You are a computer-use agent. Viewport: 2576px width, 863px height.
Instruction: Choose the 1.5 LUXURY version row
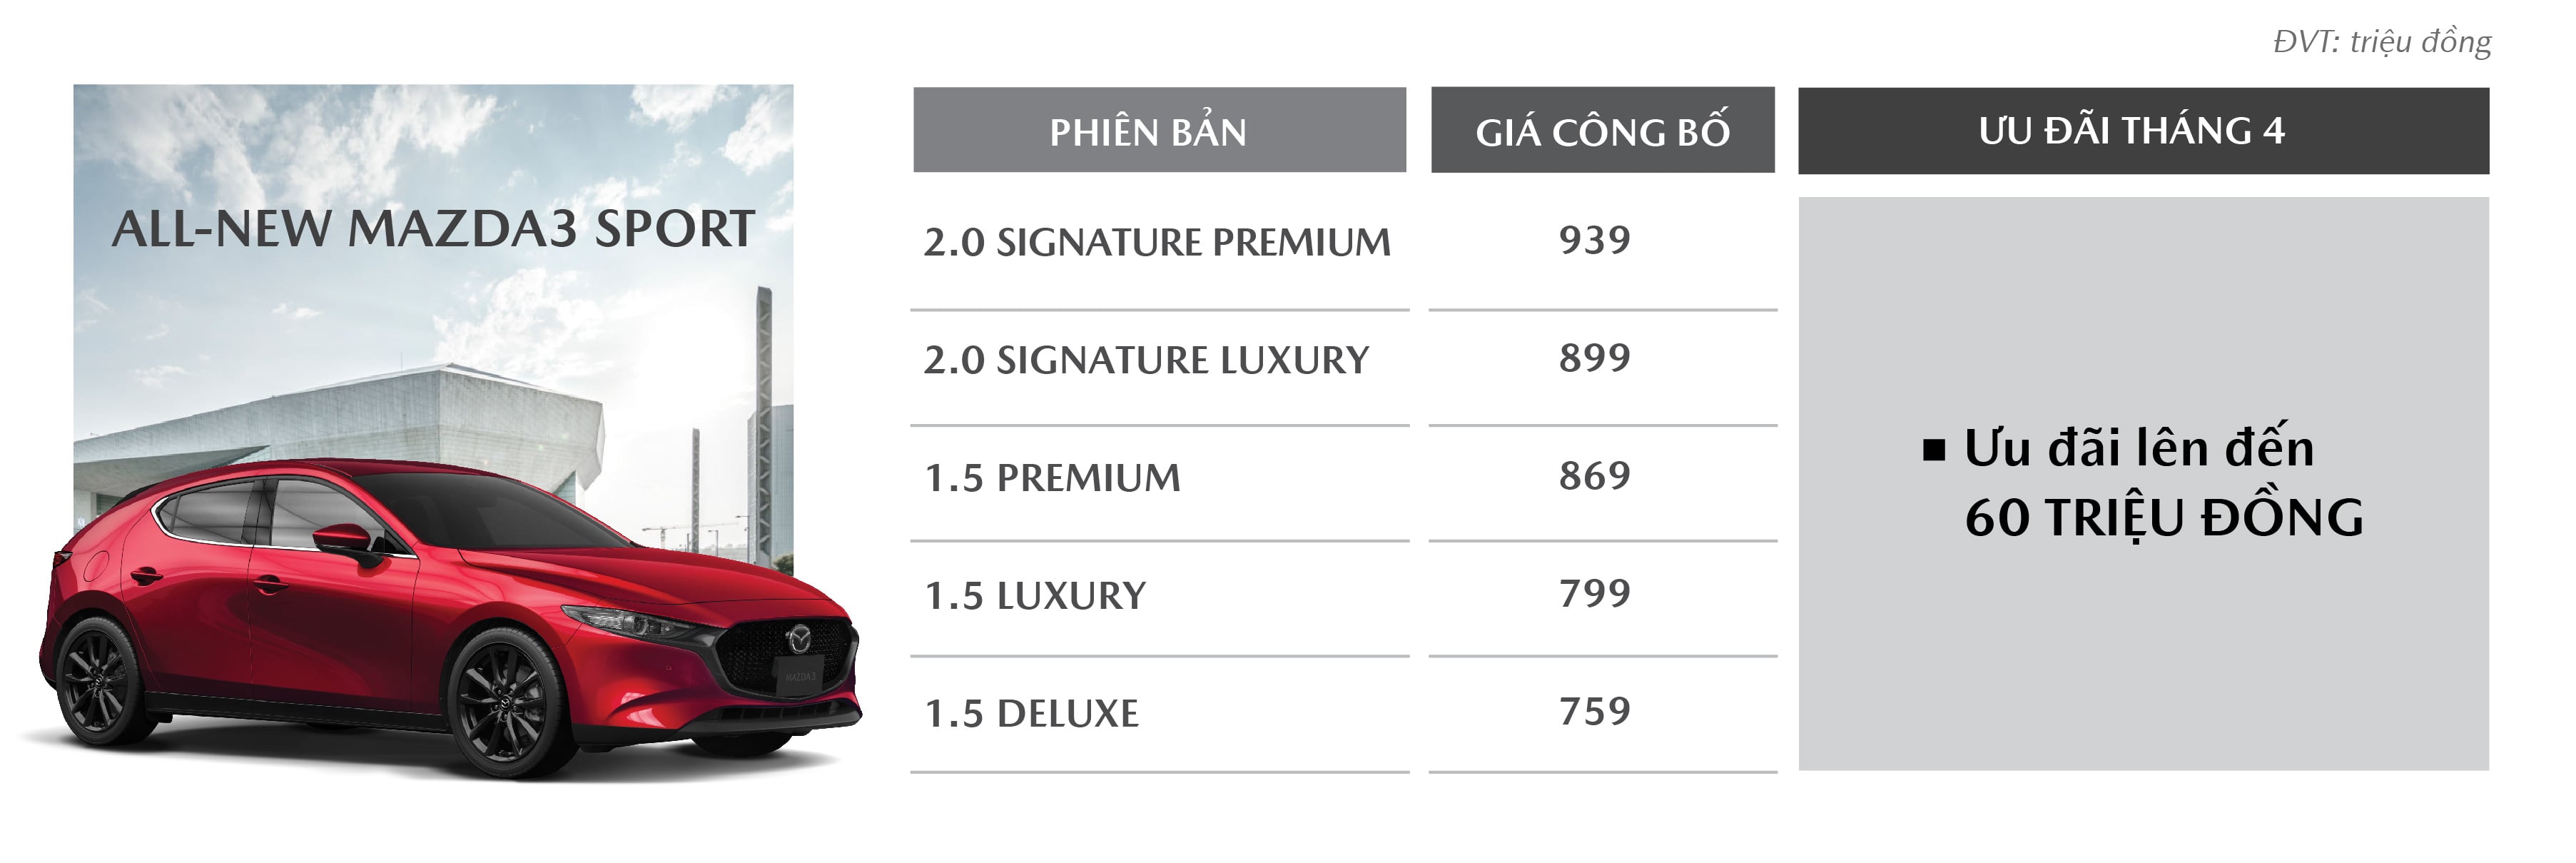click(1034, 596)
